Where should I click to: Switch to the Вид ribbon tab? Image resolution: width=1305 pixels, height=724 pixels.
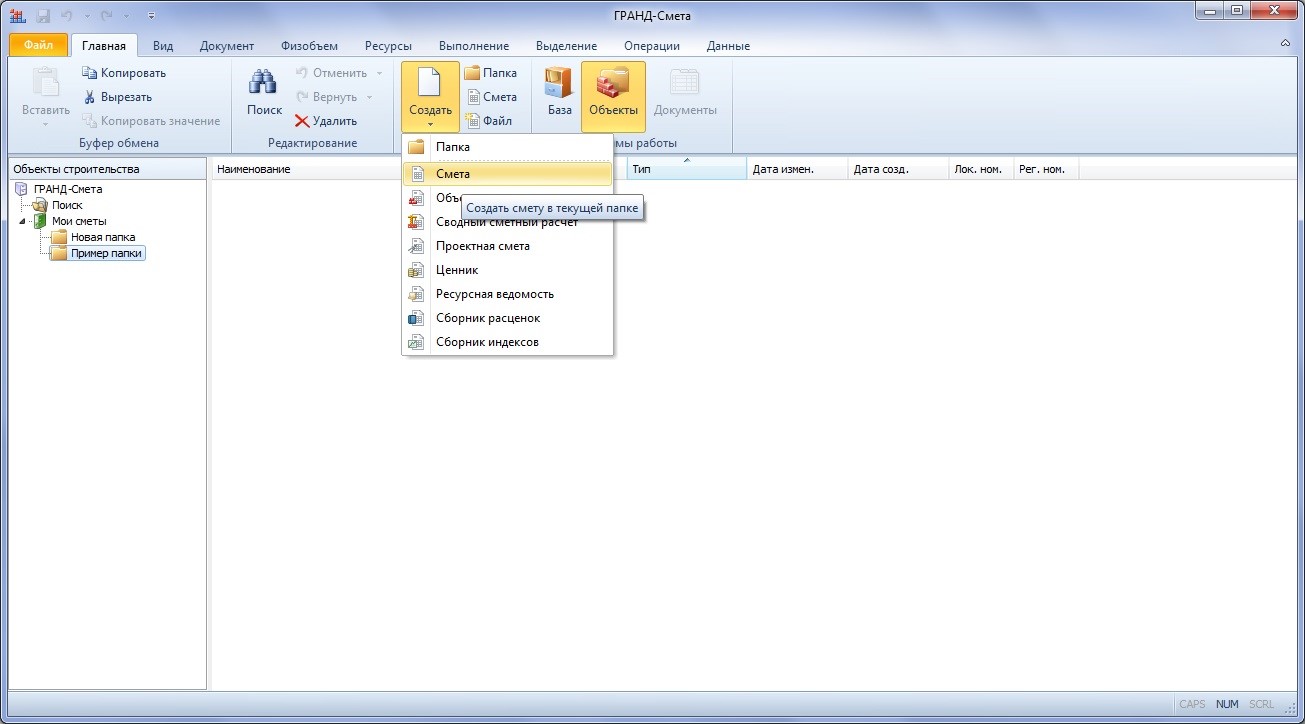163,46
